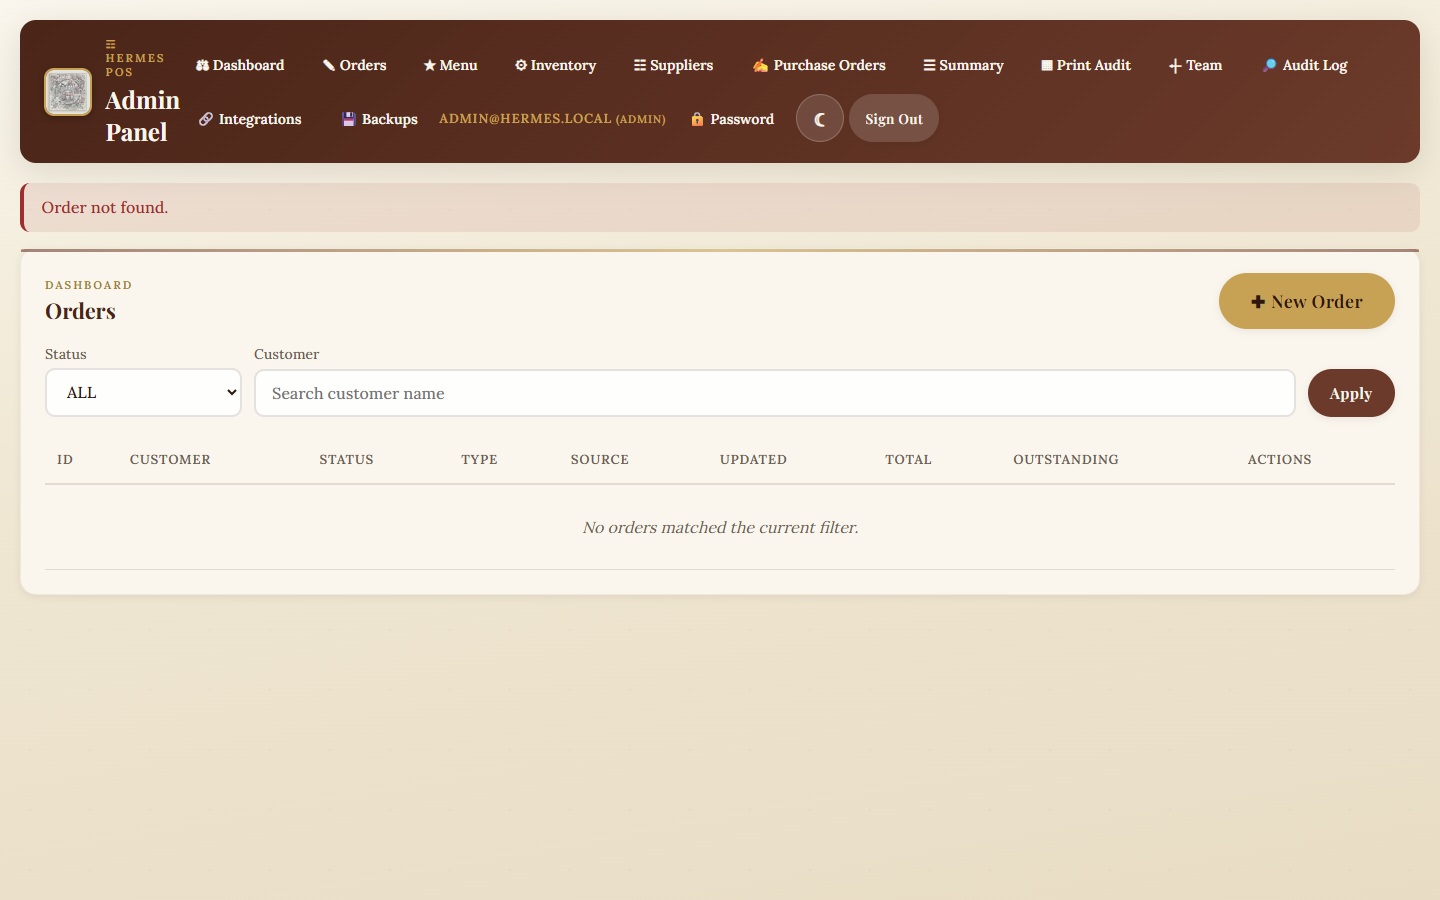Image resolution: width=1440 pixels, height=900 pixels.
Task: Open the Audit Log page
Action: pos(1304,64)
